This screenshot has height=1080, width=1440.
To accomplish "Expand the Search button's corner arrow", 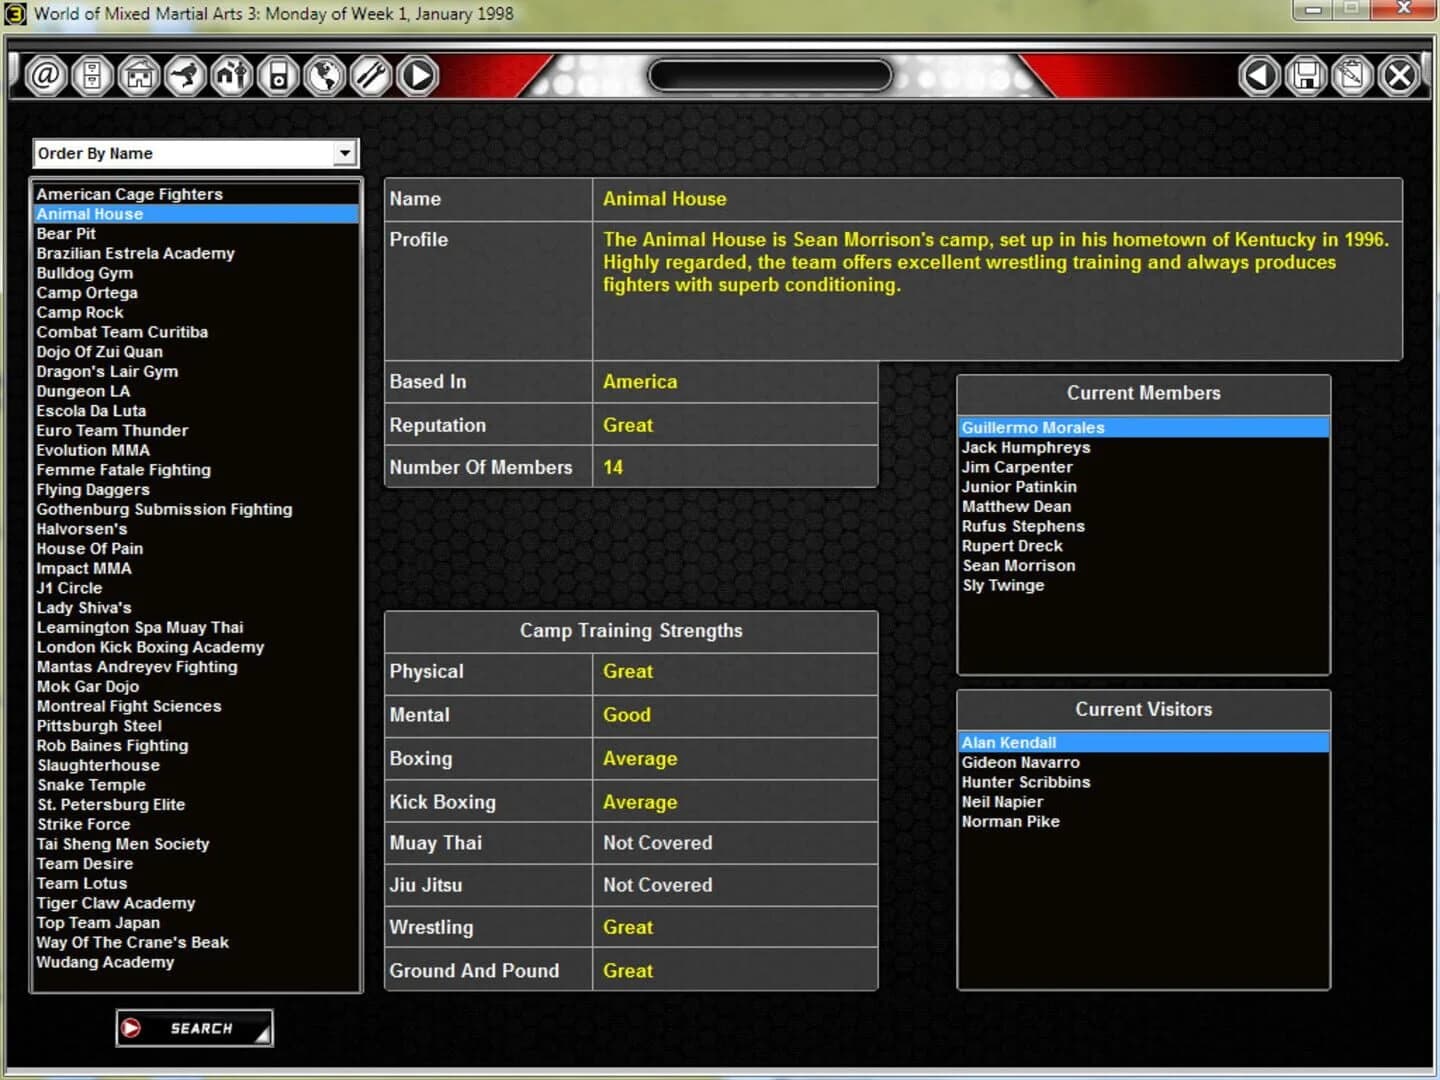I will pyautogui.click(x=262, y=1037).
